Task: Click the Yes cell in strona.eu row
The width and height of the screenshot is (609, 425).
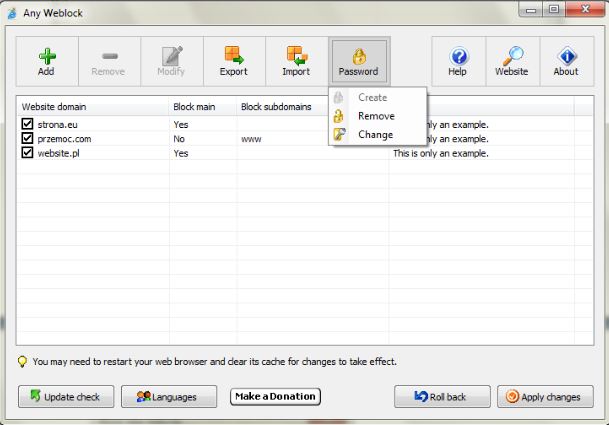Action: [181, 125]
